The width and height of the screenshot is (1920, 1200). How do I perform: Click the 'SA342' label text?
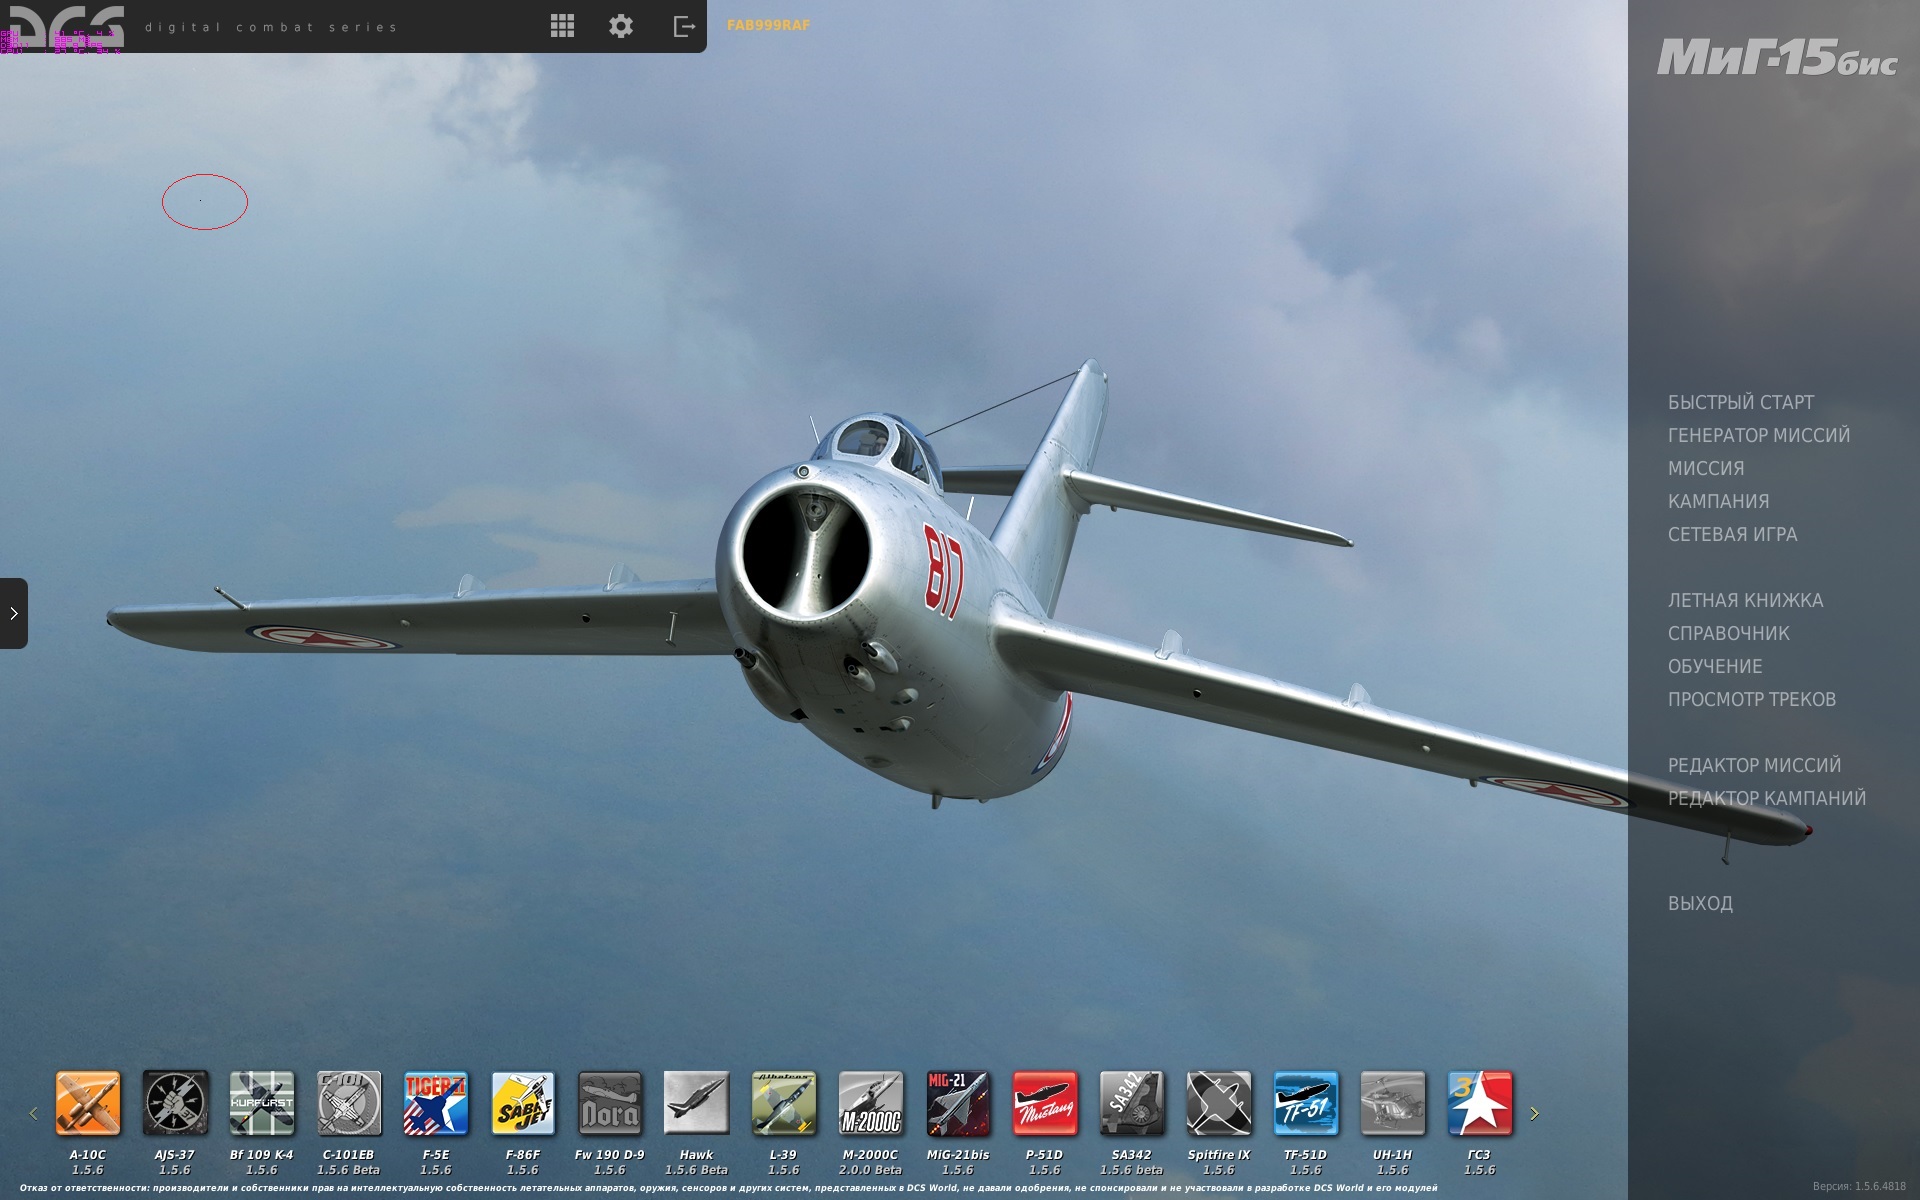click(x=1131, y=1154)
